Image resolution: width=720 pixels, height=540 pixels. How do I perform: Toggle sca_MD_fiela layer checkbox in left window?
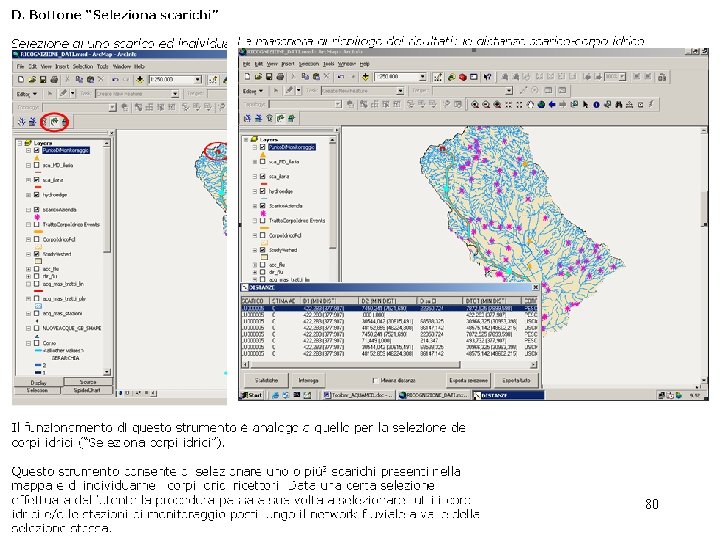[x=37, y=165]
